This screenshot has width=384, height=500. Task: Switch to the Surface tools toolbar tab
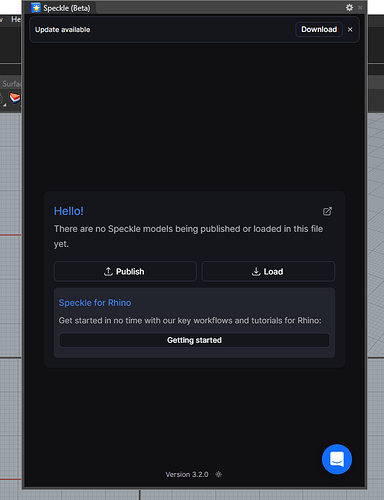click(12, 84)
